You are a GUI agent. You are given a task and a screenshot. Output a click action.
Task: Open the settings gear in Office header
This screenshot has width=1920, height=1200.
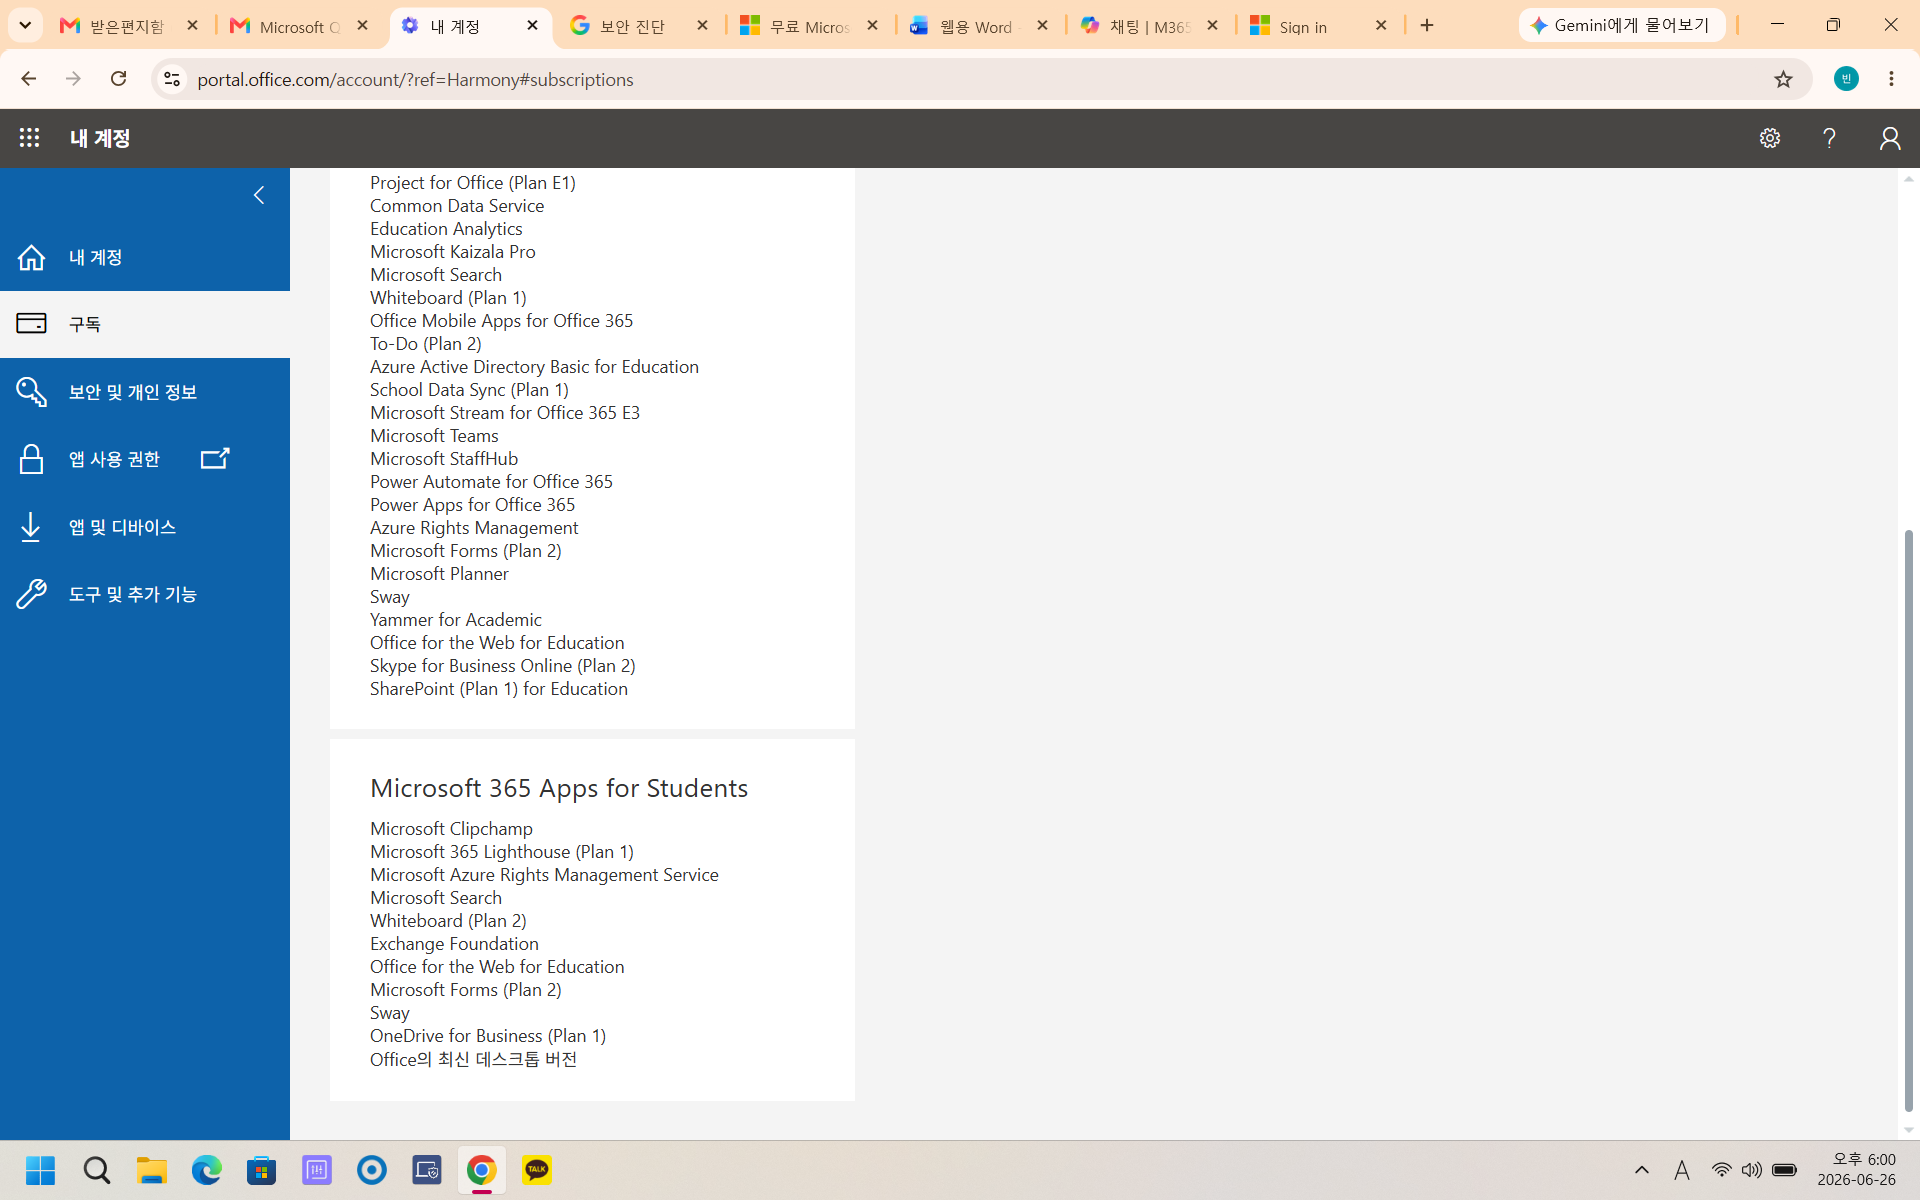tap(1770, 138)
